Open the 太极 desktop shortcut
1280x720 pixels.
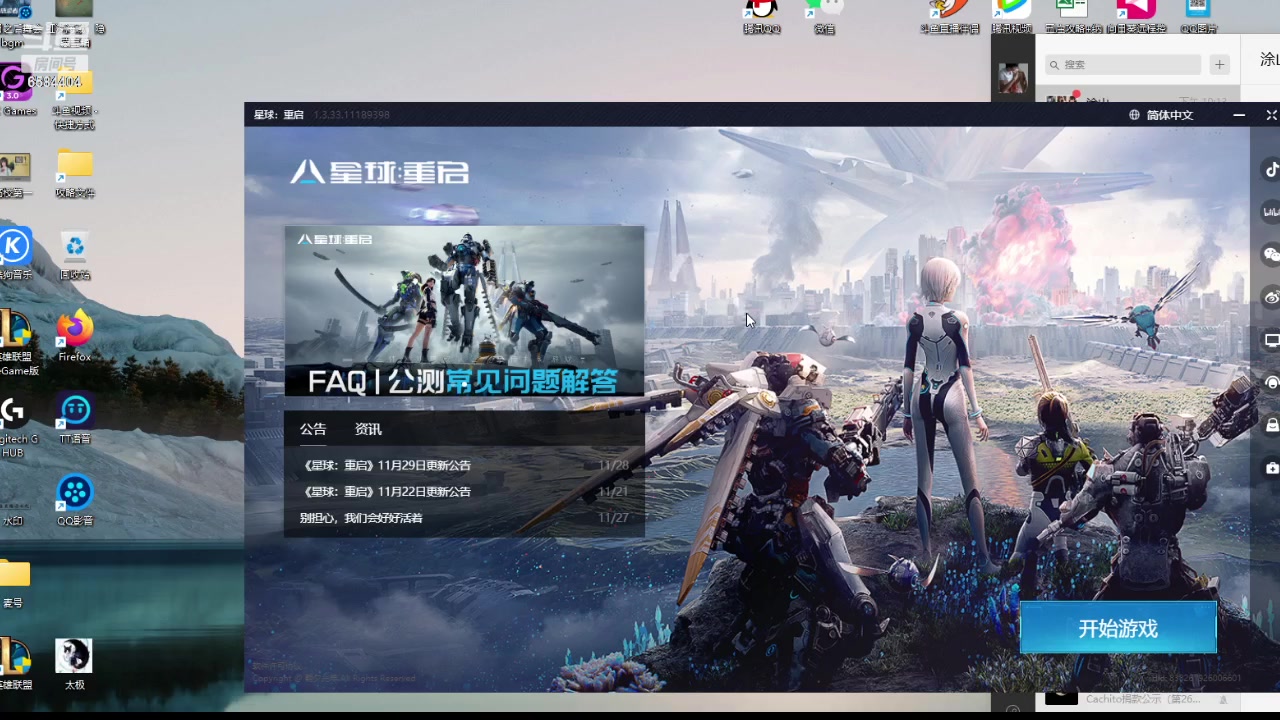(74, 665)
